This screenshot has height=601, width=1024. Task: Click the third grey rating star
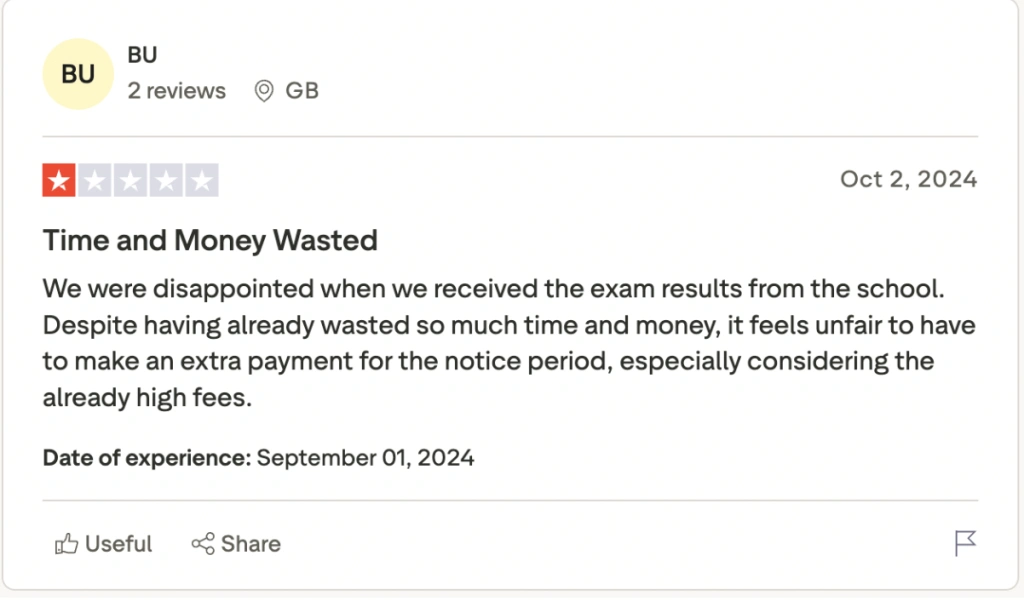[130, 181]
